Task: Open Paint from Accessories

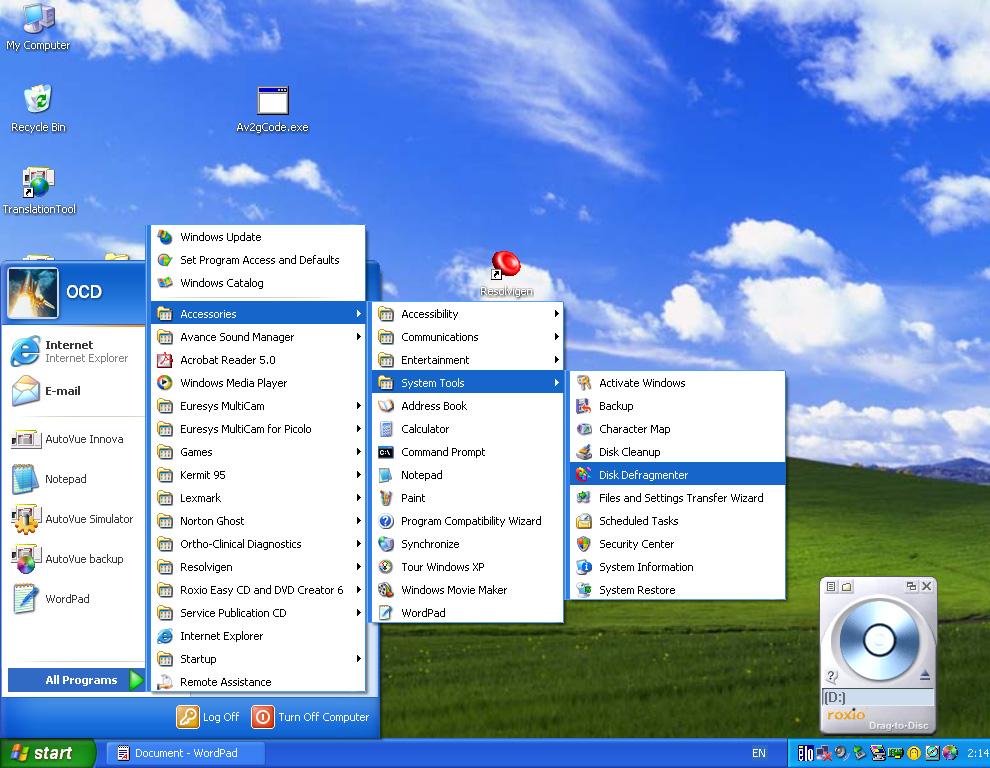Action: [468, 498]
